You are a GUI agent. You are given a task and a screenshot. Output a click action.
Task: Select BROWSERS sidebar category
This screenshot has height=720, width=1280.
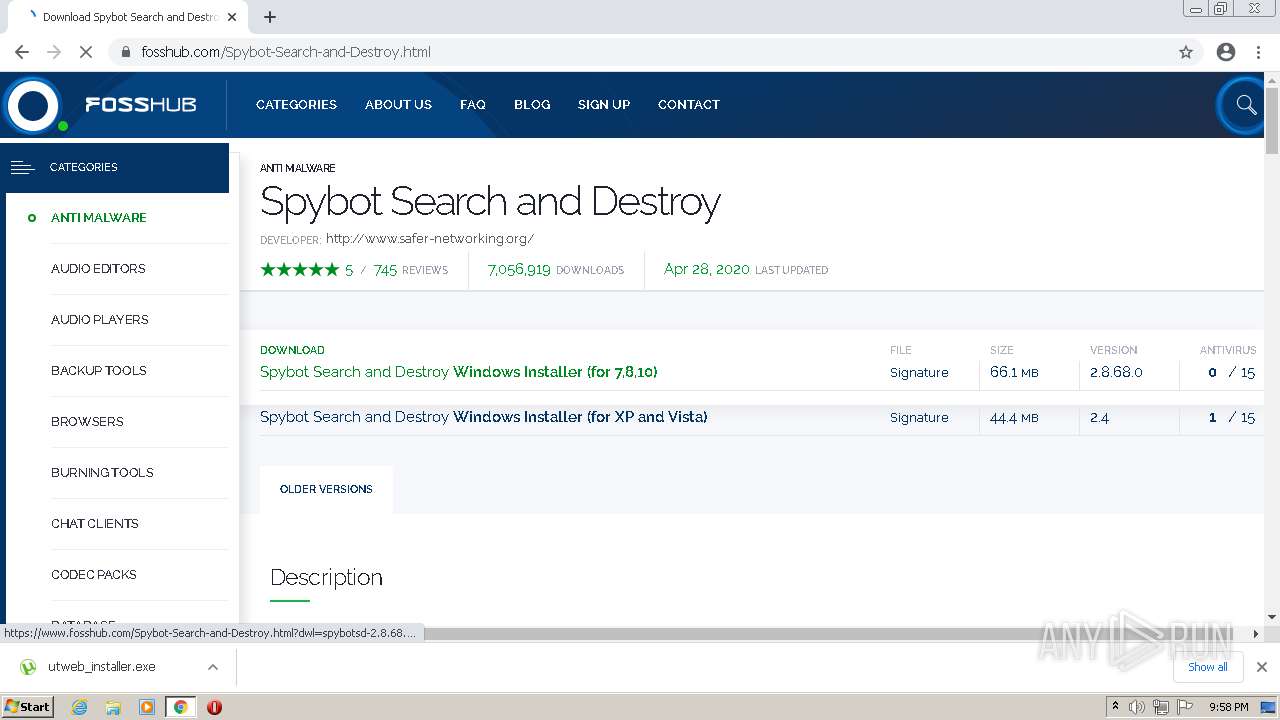coord(87,421)
